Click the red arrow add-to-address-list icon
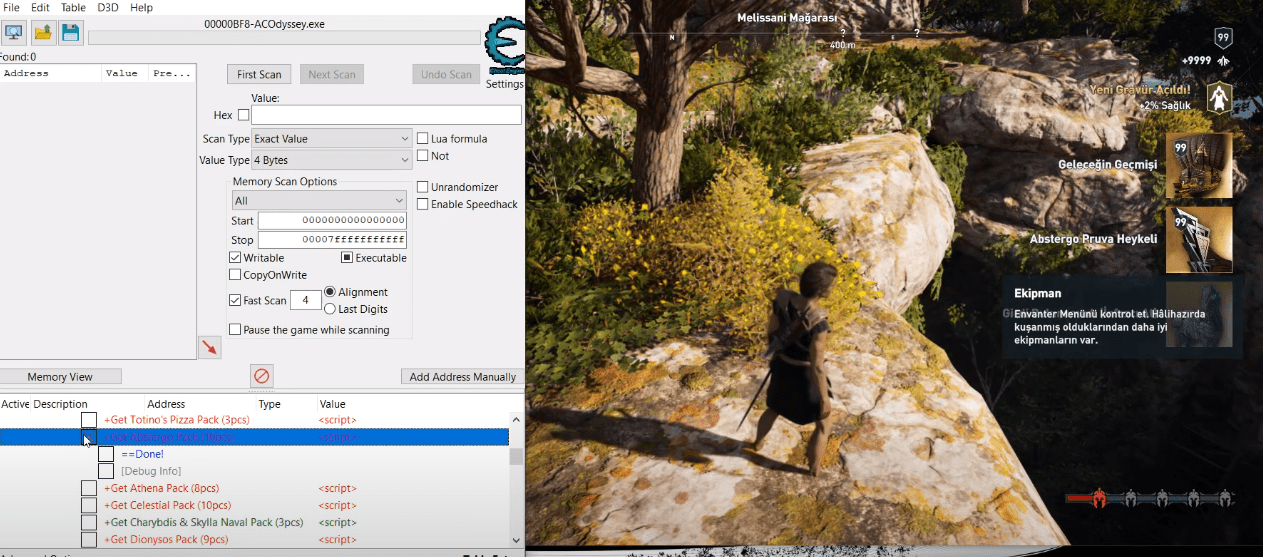 [209, 347]
